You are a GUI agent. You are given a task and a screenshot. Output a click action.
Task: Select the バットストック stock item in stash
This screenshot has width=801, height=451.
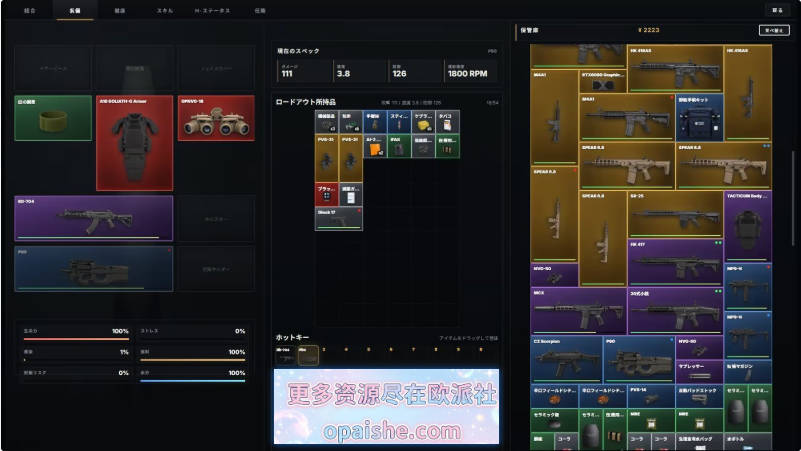pos(699,396)
